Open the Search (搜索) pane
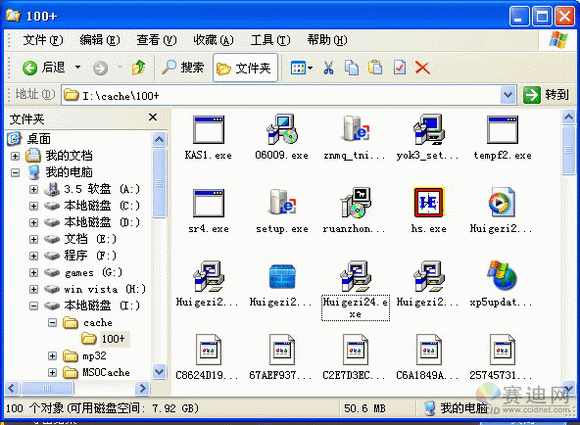 (183, 68)
